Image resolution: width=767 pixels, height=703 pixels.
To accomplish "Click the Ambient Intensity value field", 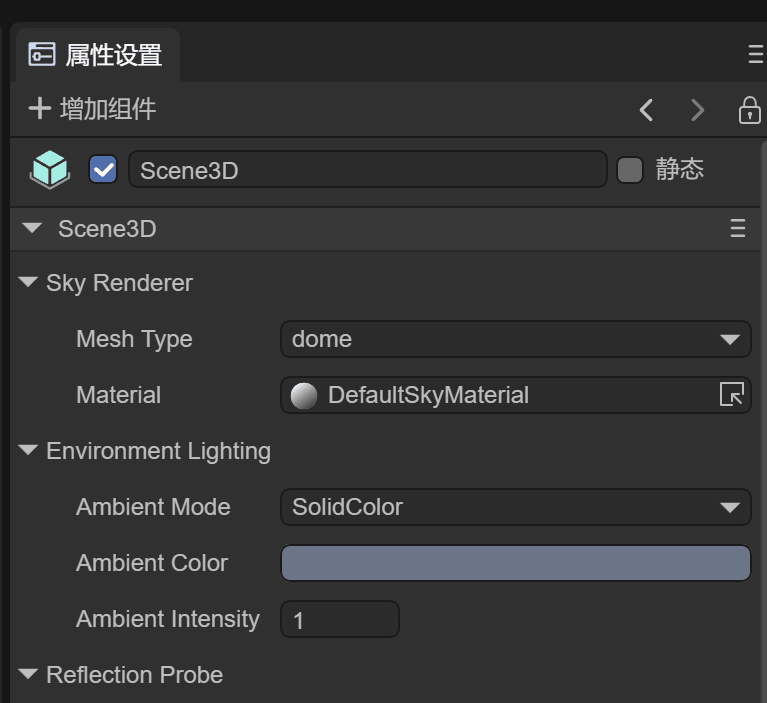I will coord(339,620).
